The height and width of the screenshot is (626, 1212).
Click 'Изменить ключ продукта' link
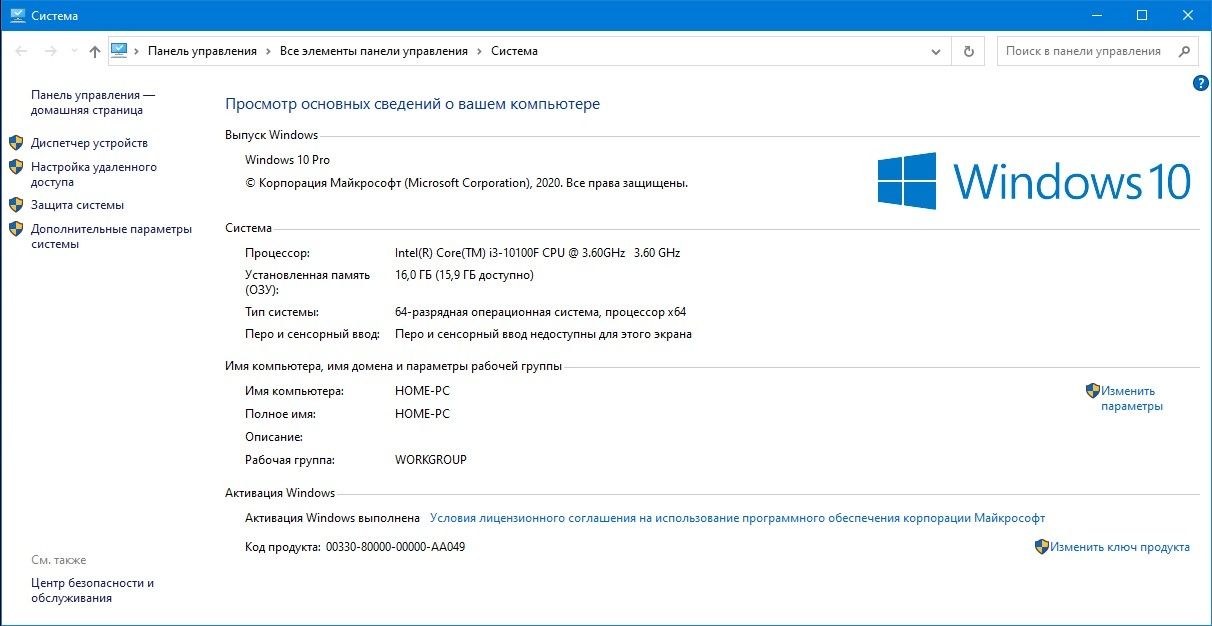(x=1120, y=547)
